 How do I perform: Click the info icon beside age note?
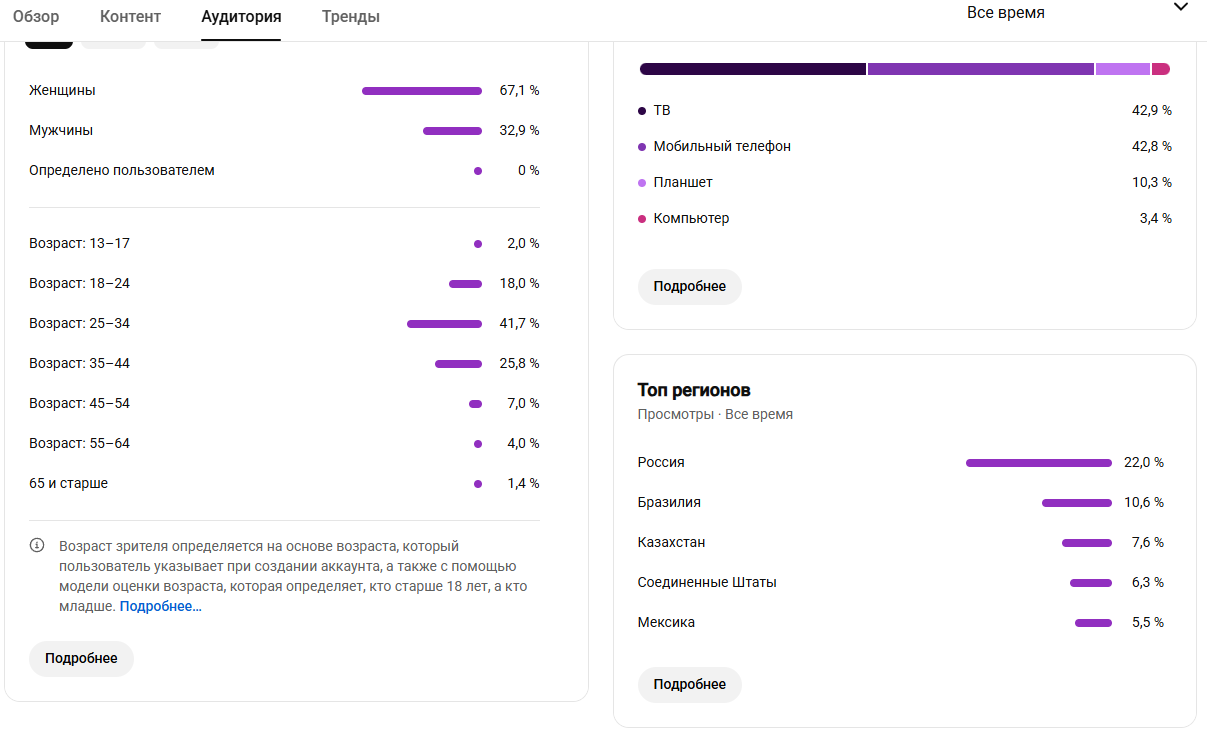(x=37, y=546)
